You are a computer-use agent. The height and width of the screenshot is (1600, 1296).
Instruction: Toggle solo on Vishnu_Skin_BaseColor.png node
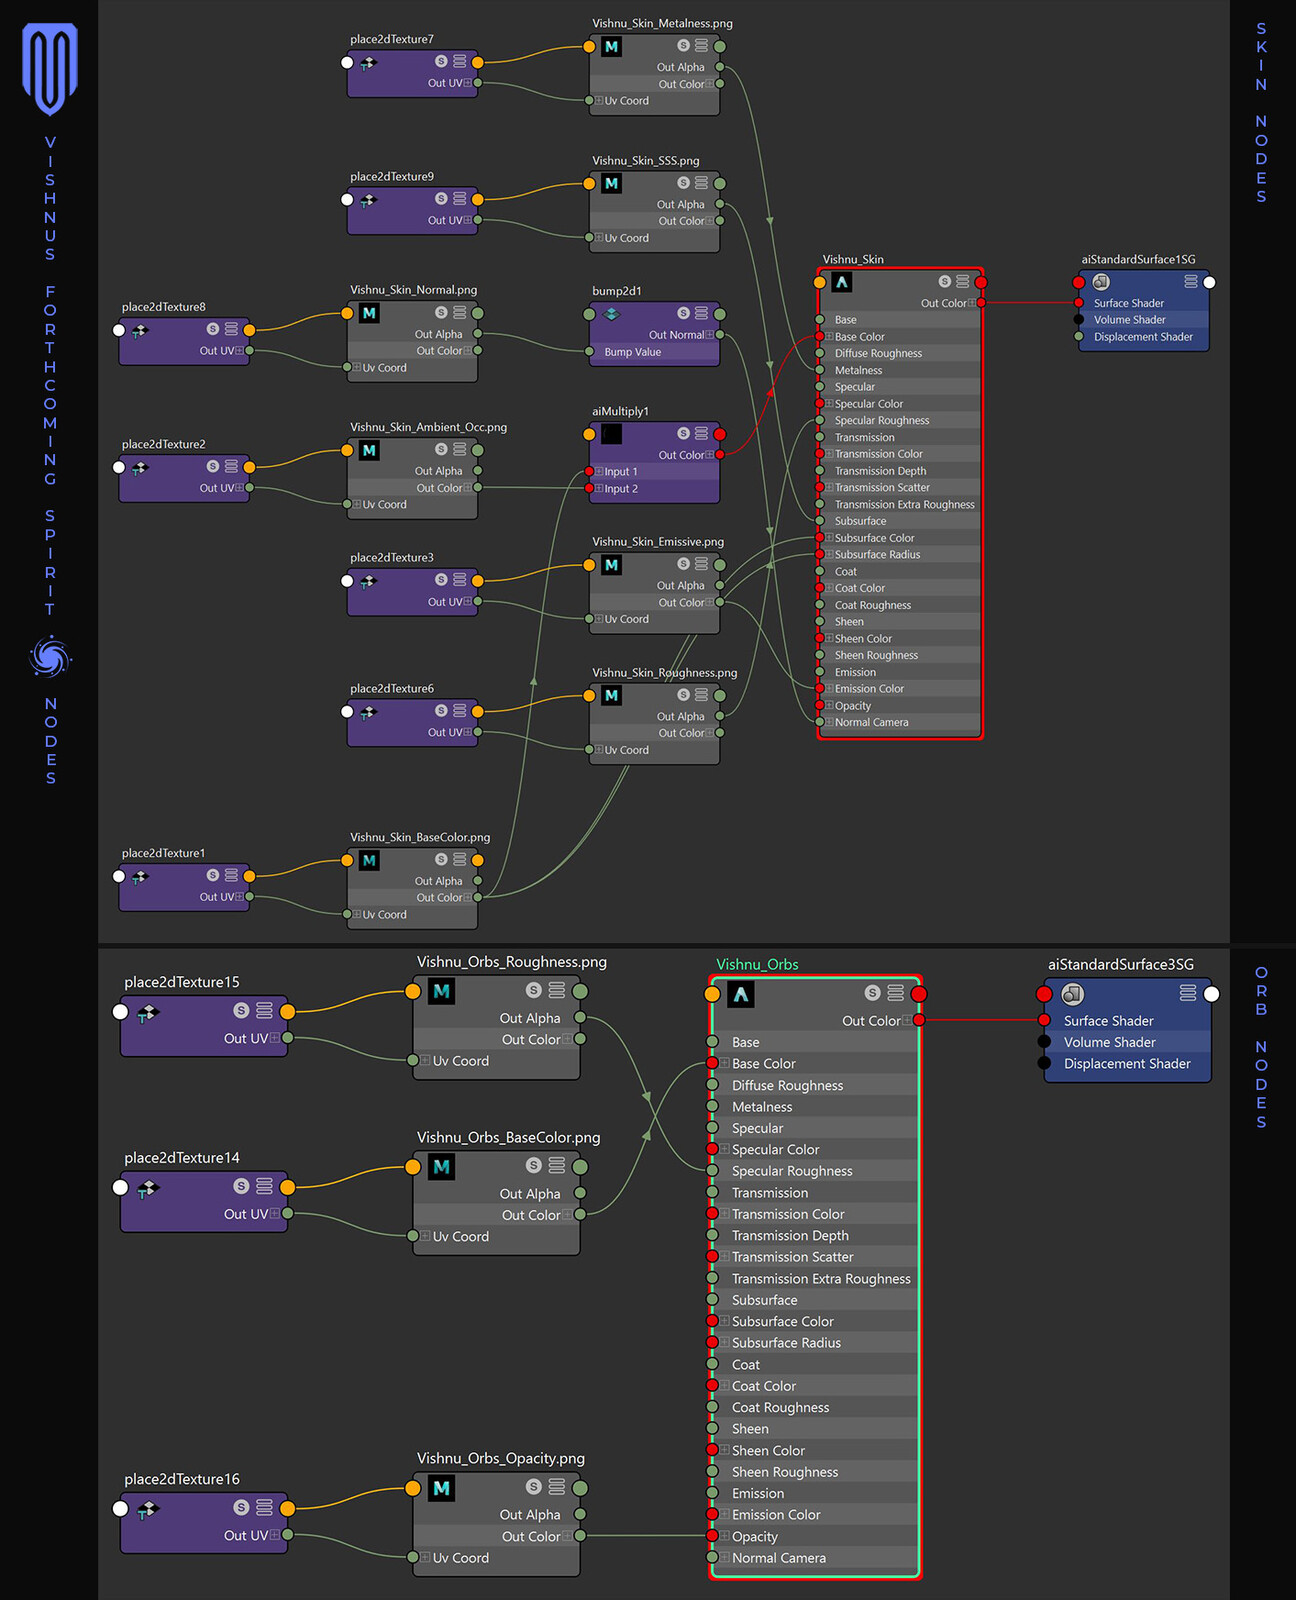point(441,859)
